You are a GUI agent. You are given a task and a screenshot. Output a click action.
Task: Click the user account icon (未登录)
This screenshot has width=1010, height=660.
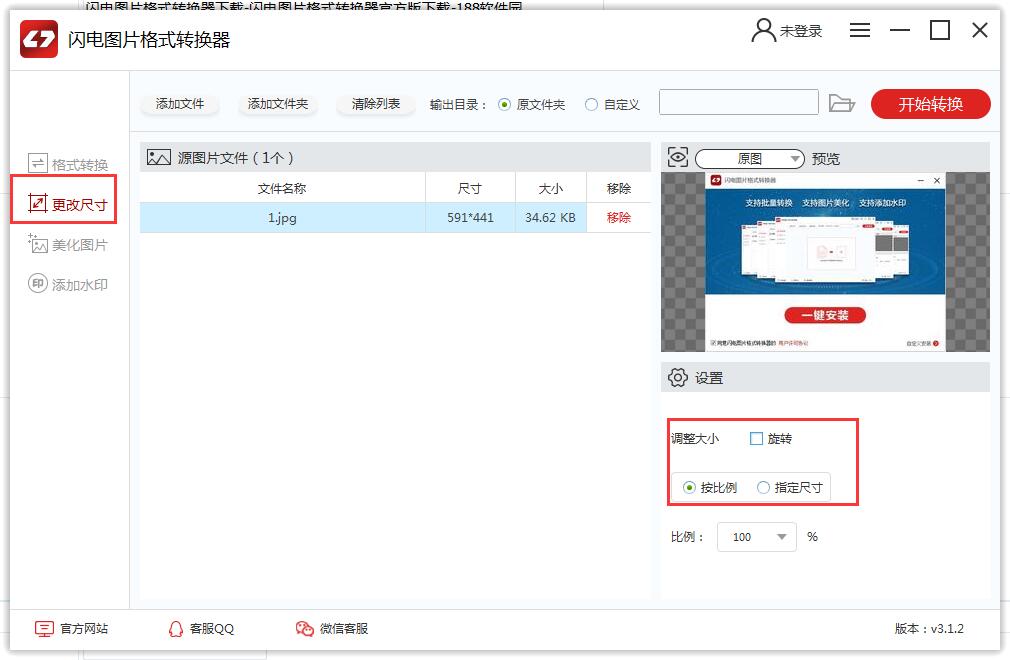click(x=764, y=31)
